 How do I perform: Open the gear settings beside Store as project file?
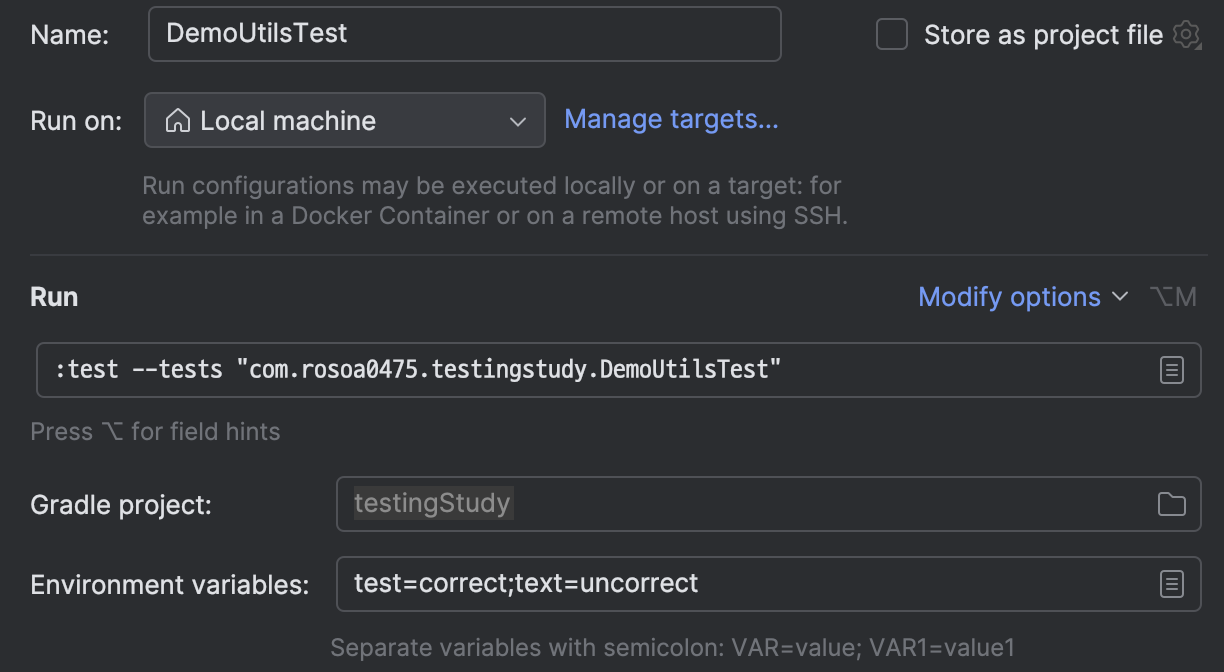pos(1186,35)
